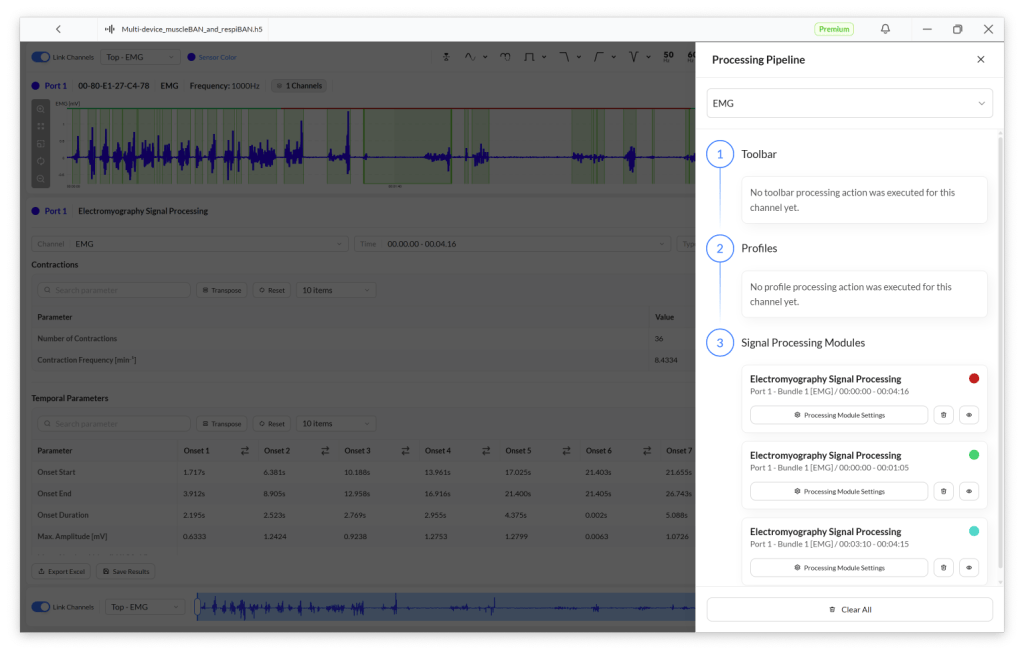Click the Clear All button
The height and width of the screenshot is (655, 1024).
[849, 610]
